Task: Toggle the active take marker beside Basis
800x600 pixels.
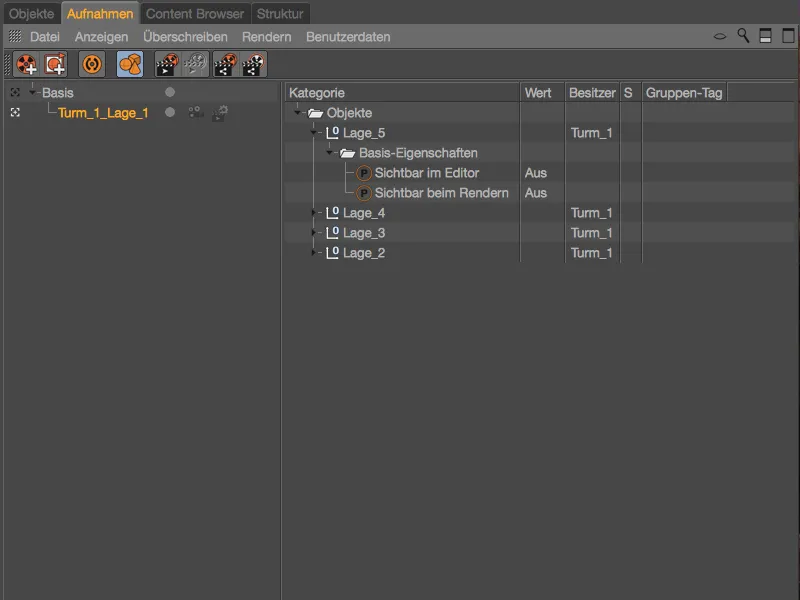Action: (15, 92)
